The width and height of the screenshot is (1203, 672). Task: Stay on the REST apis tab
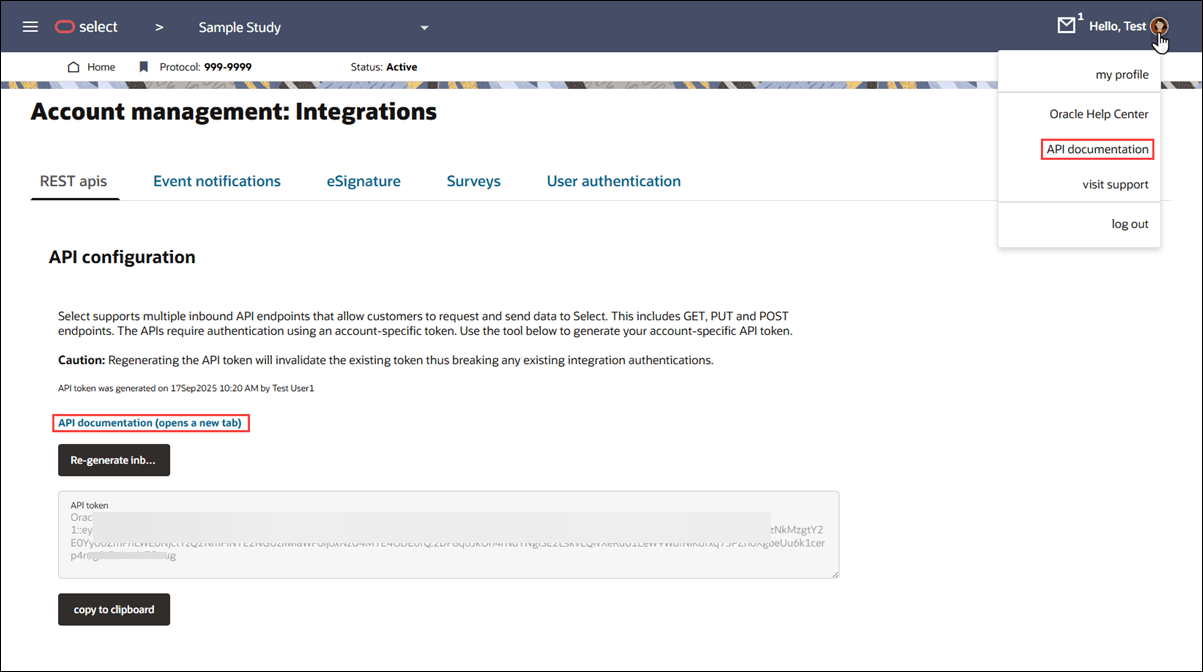(x=74, y=181)
